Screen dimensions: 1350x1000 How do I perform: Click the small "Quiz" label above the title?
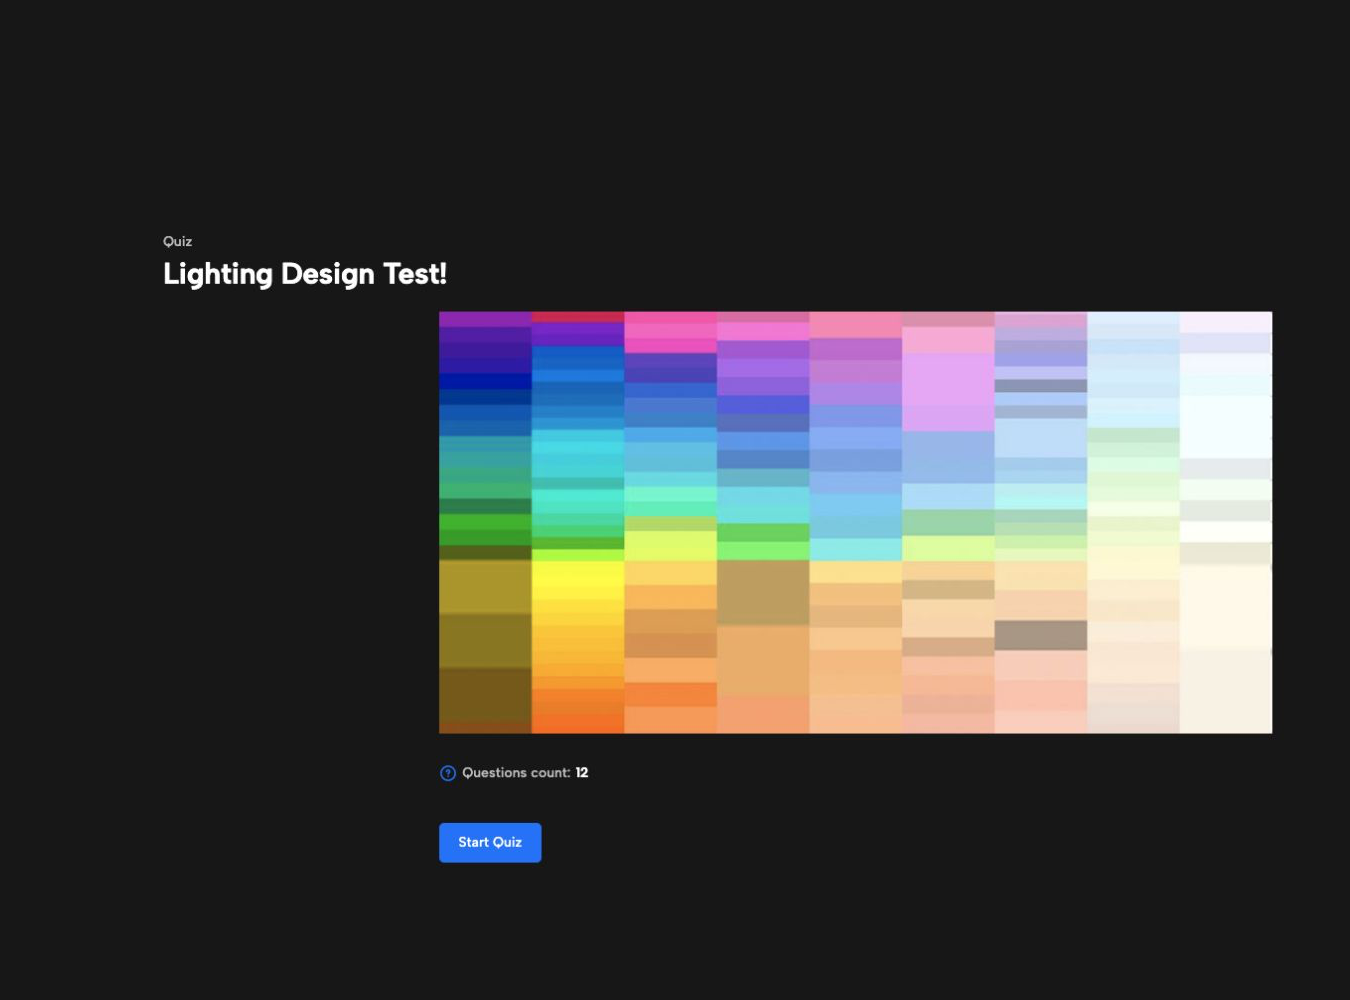point(178,241)
